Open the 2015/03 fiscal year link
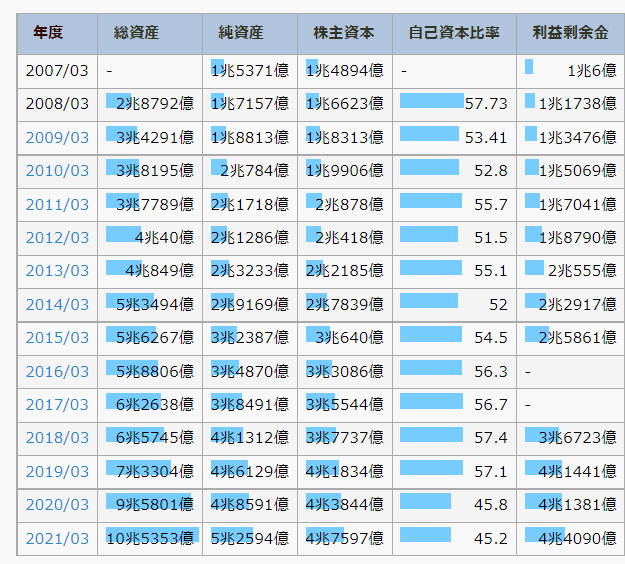The width and height of the screenshot is (625, 564). 57,338
